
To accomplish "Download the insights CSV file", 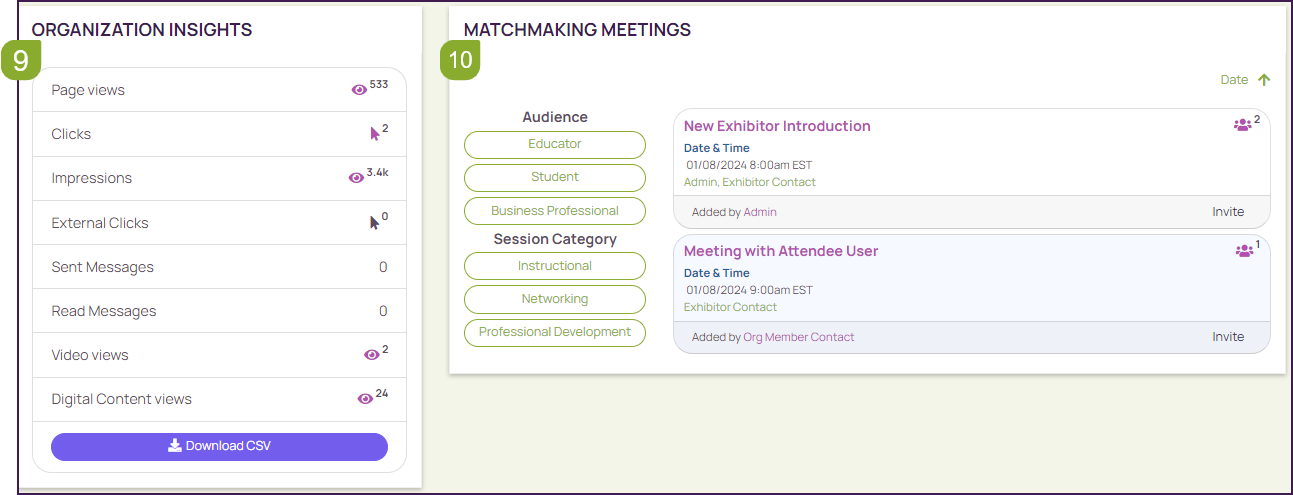I will click(x=219, y=446).
